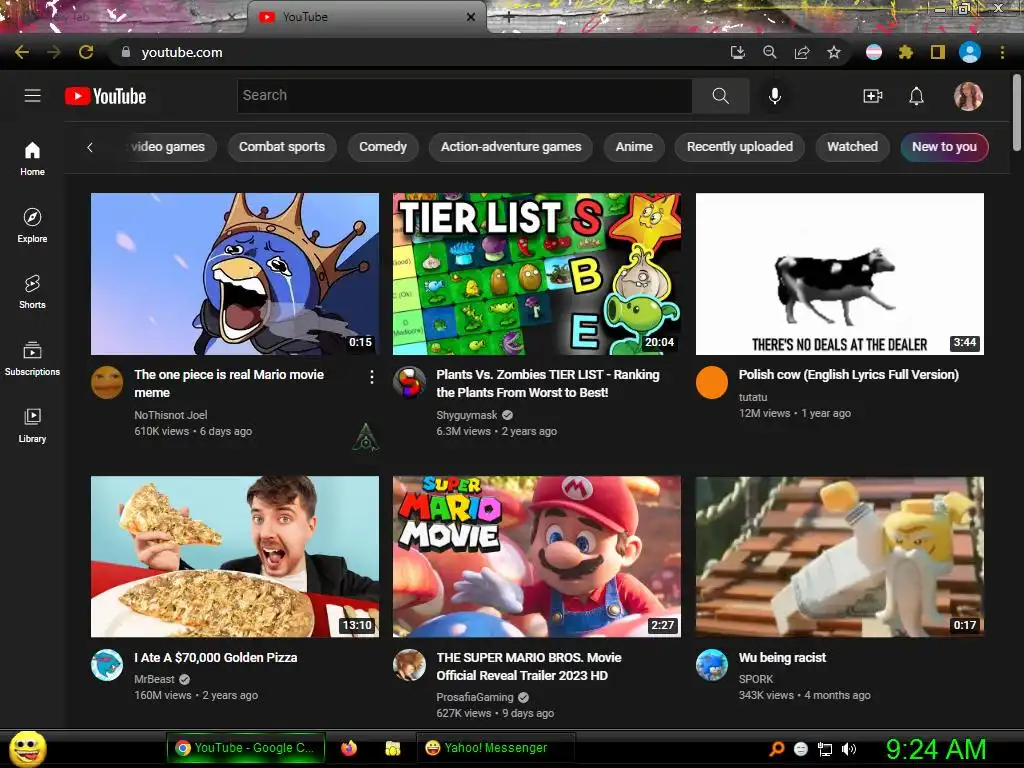
Task: Click the zoom magnifier icon in address bar
Action: [769, 52]
